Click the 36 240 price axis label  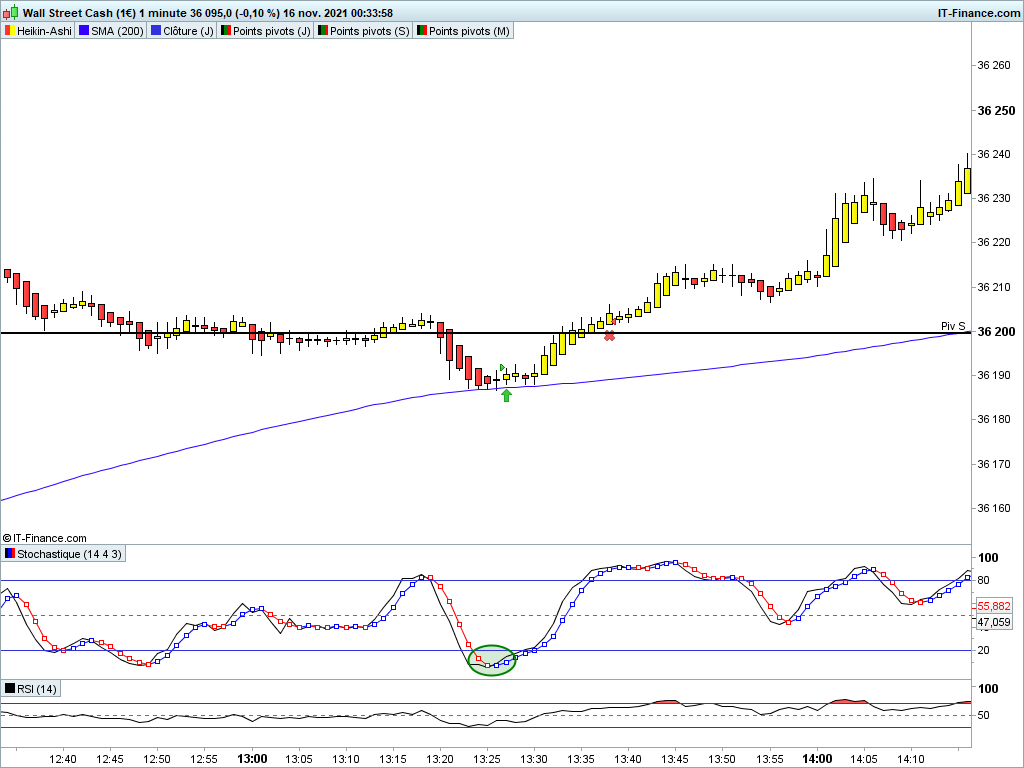pyautogui.click(x=993, y=154)
